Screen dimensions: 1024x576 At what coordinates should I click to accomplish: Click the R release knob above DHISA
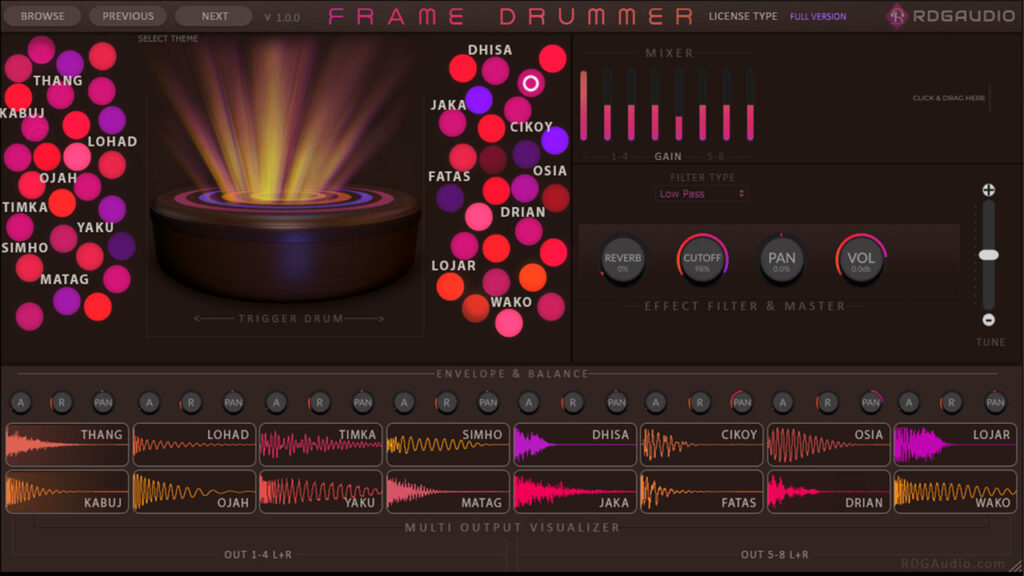[x=573, y=402]
